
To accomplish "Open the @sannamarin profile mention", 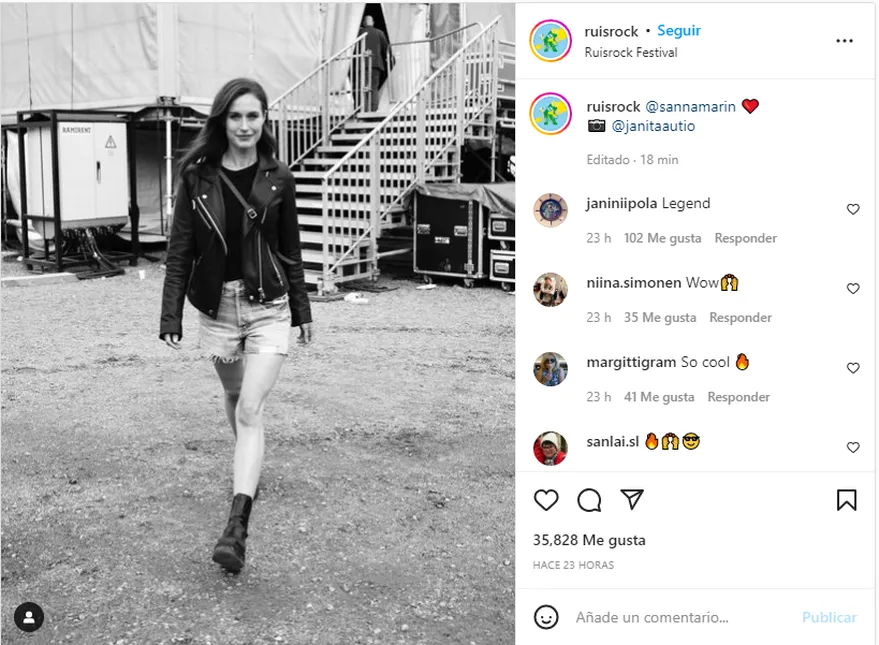I will coord(691,106).
